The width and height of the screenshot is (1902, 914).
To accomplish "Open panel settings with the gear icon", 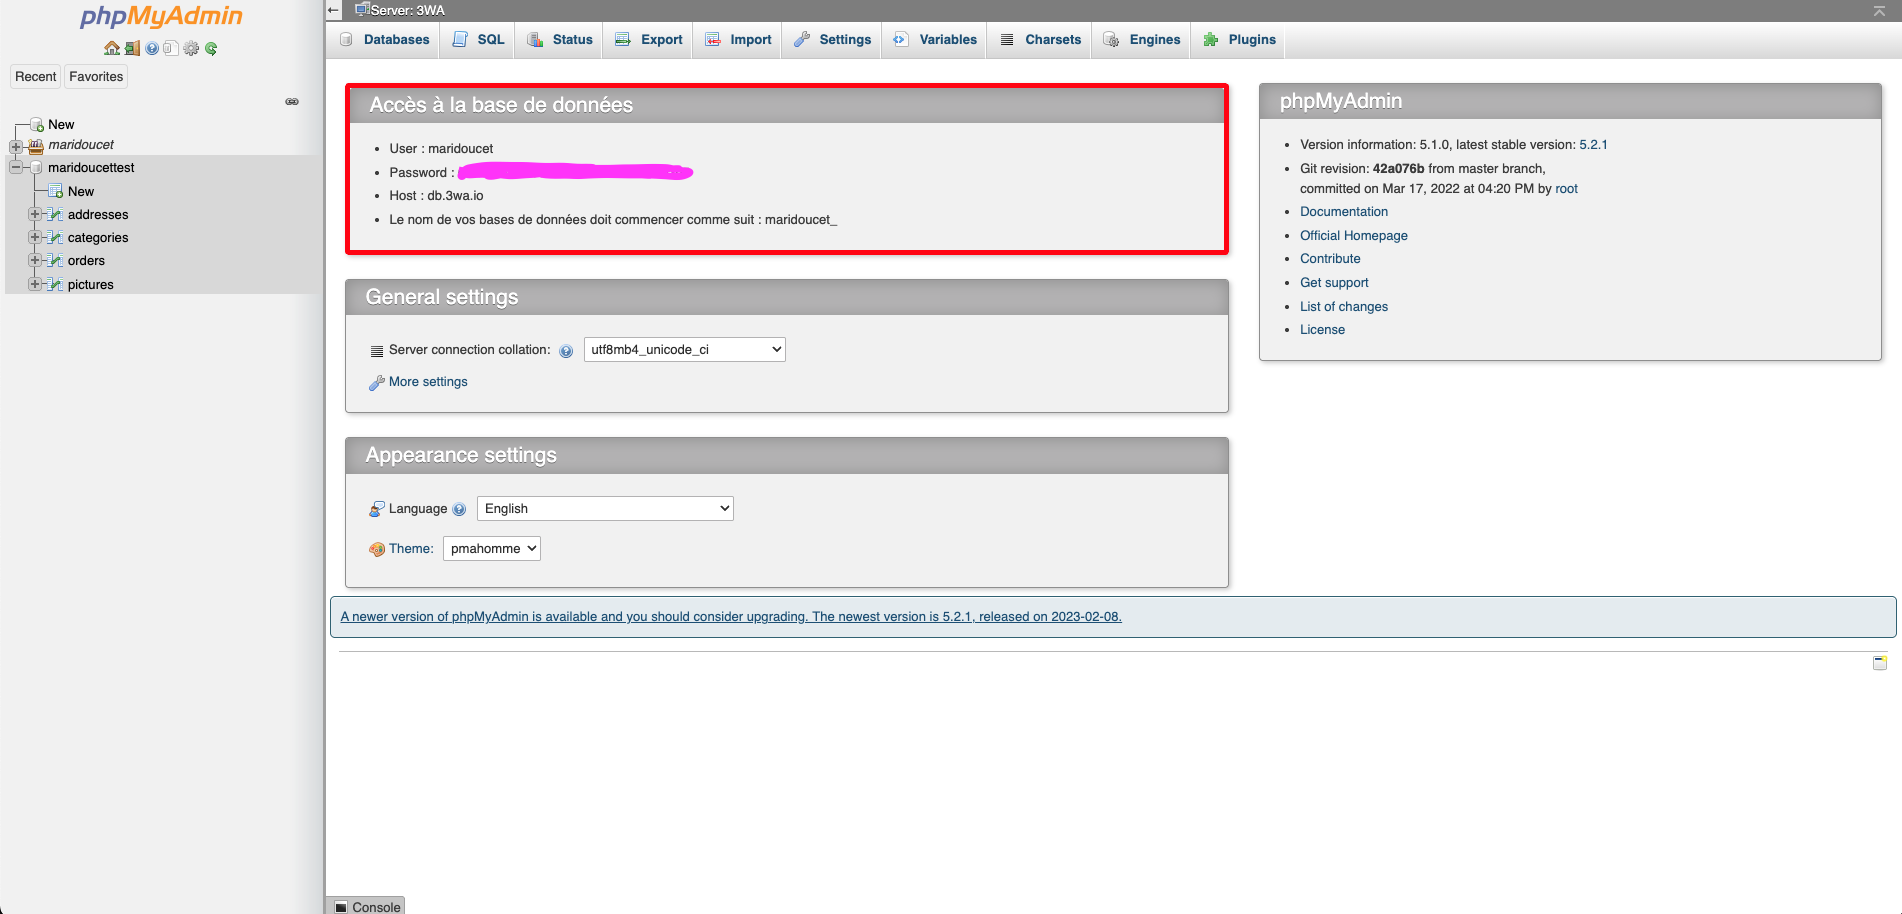I will (x=191, y=48).
